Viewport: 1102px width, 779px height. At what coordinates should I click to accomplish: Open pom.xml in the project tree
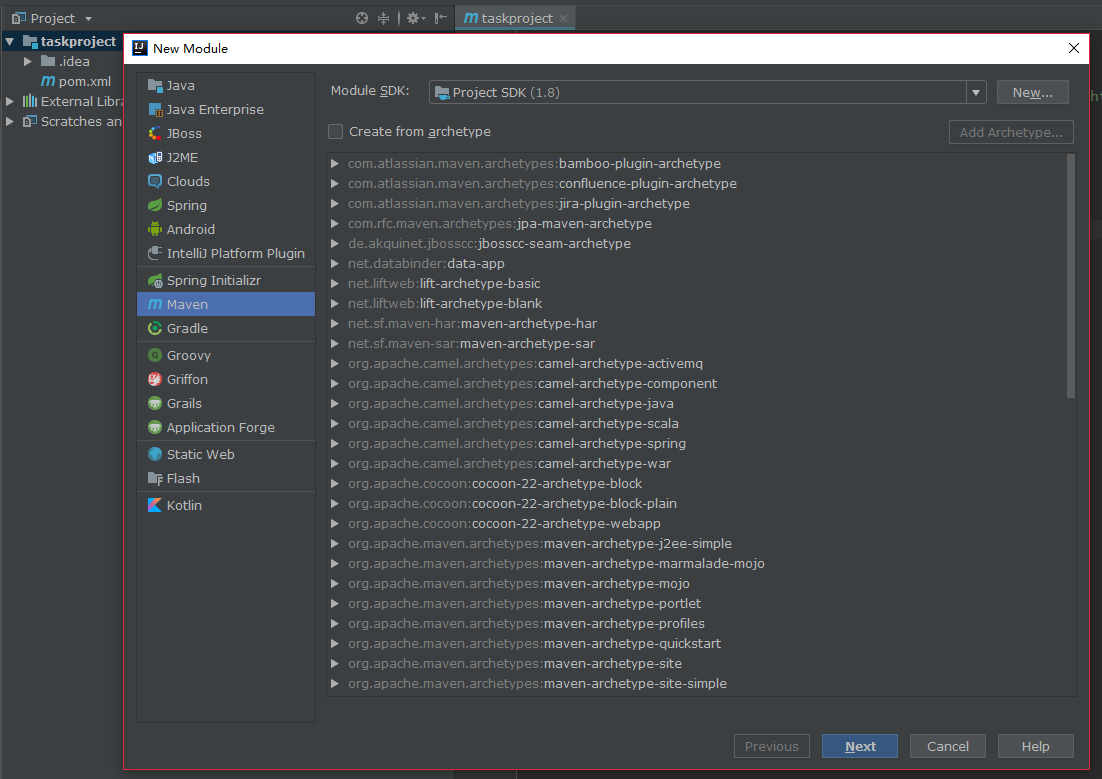click(84, 81)
